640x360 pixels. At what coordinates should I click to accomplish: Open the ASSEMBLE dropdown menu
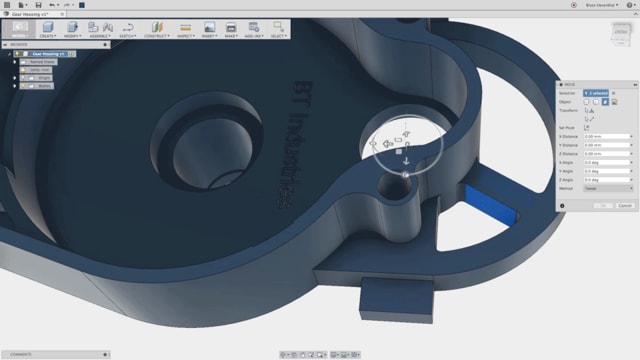100,36
